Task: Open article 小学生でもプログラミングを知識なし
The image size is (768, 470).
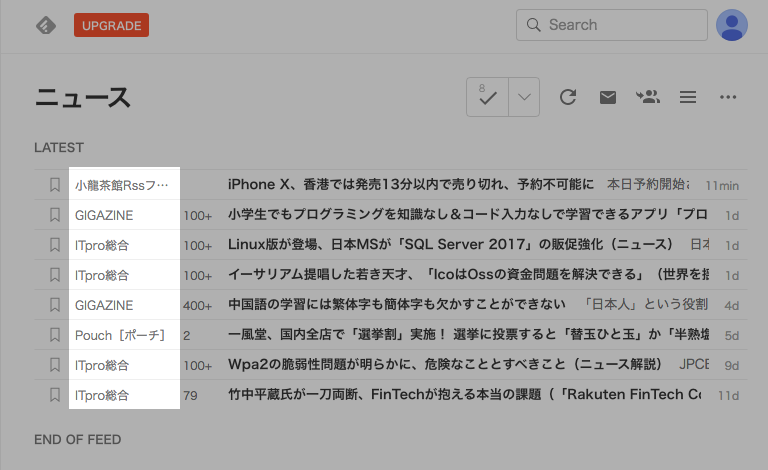Action: [x=468, y=214]
